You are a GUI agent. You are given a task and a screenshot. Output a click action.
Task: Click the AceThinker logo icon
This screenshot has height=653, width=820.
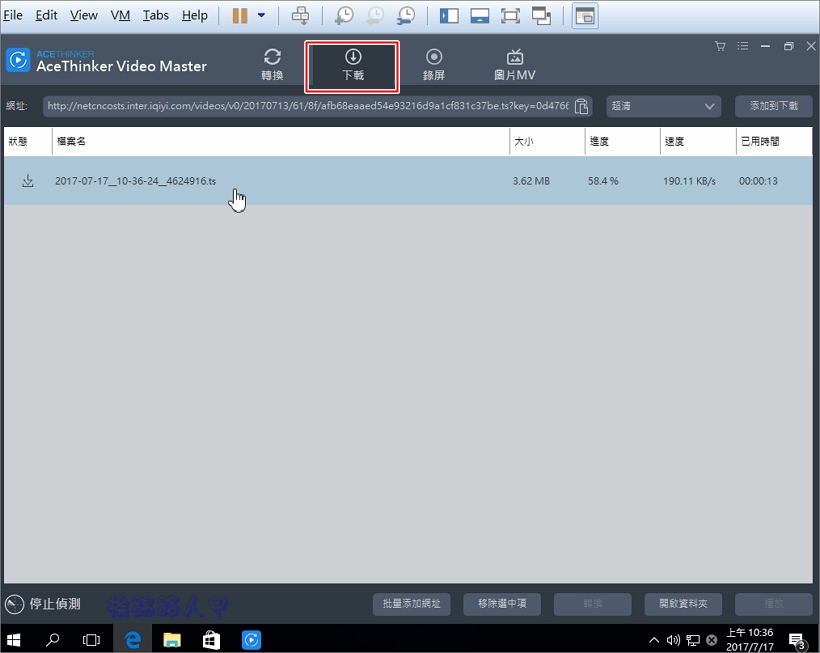click(18, 60)
